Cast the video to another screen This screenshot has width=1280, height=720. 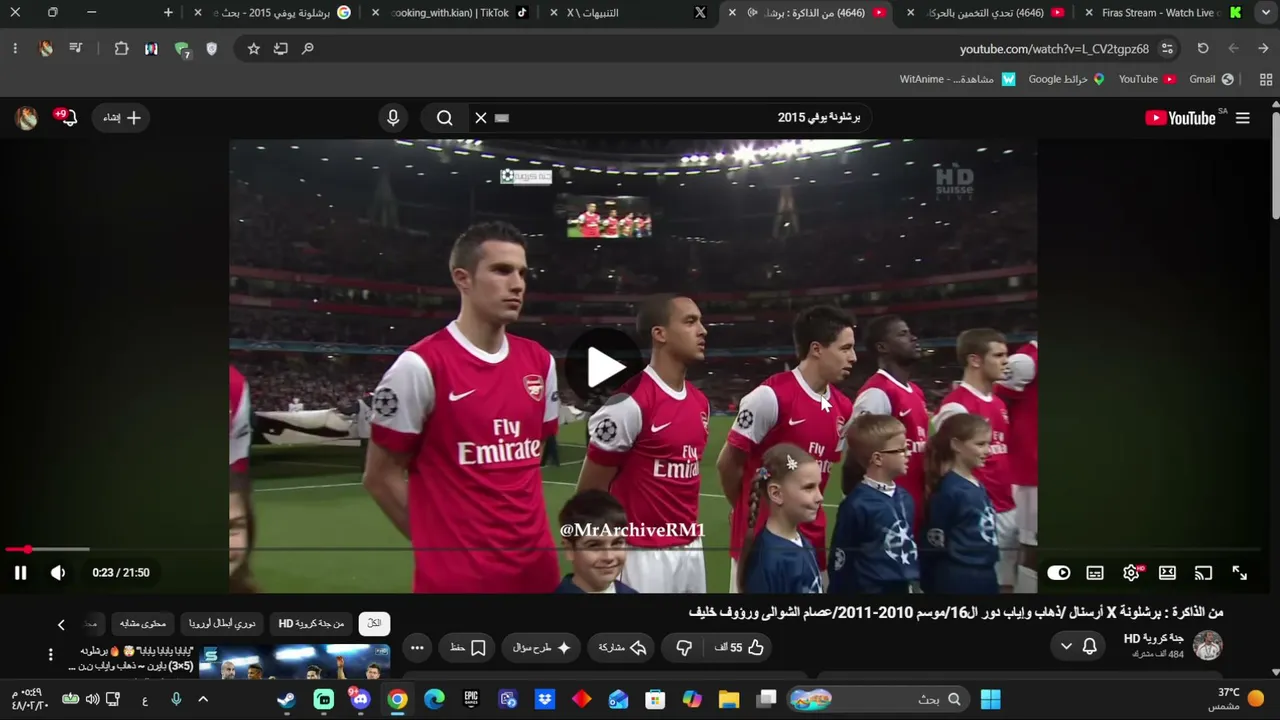(x=1203, y=573)
